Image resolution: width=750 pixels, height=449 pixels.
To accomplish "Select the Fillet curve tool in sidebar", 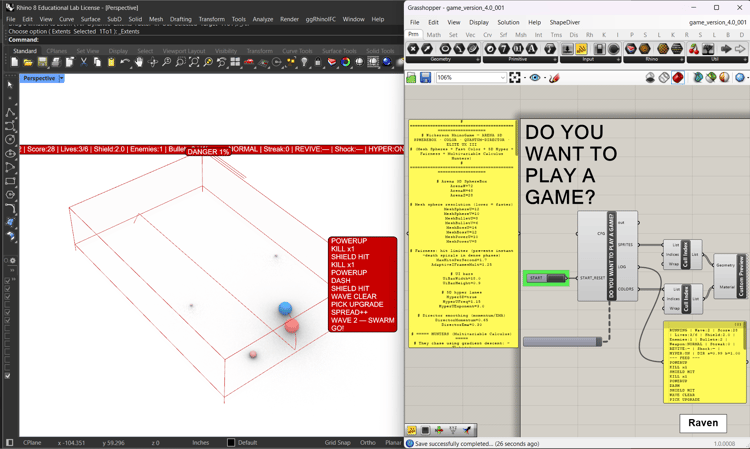I will pos(10,208).
